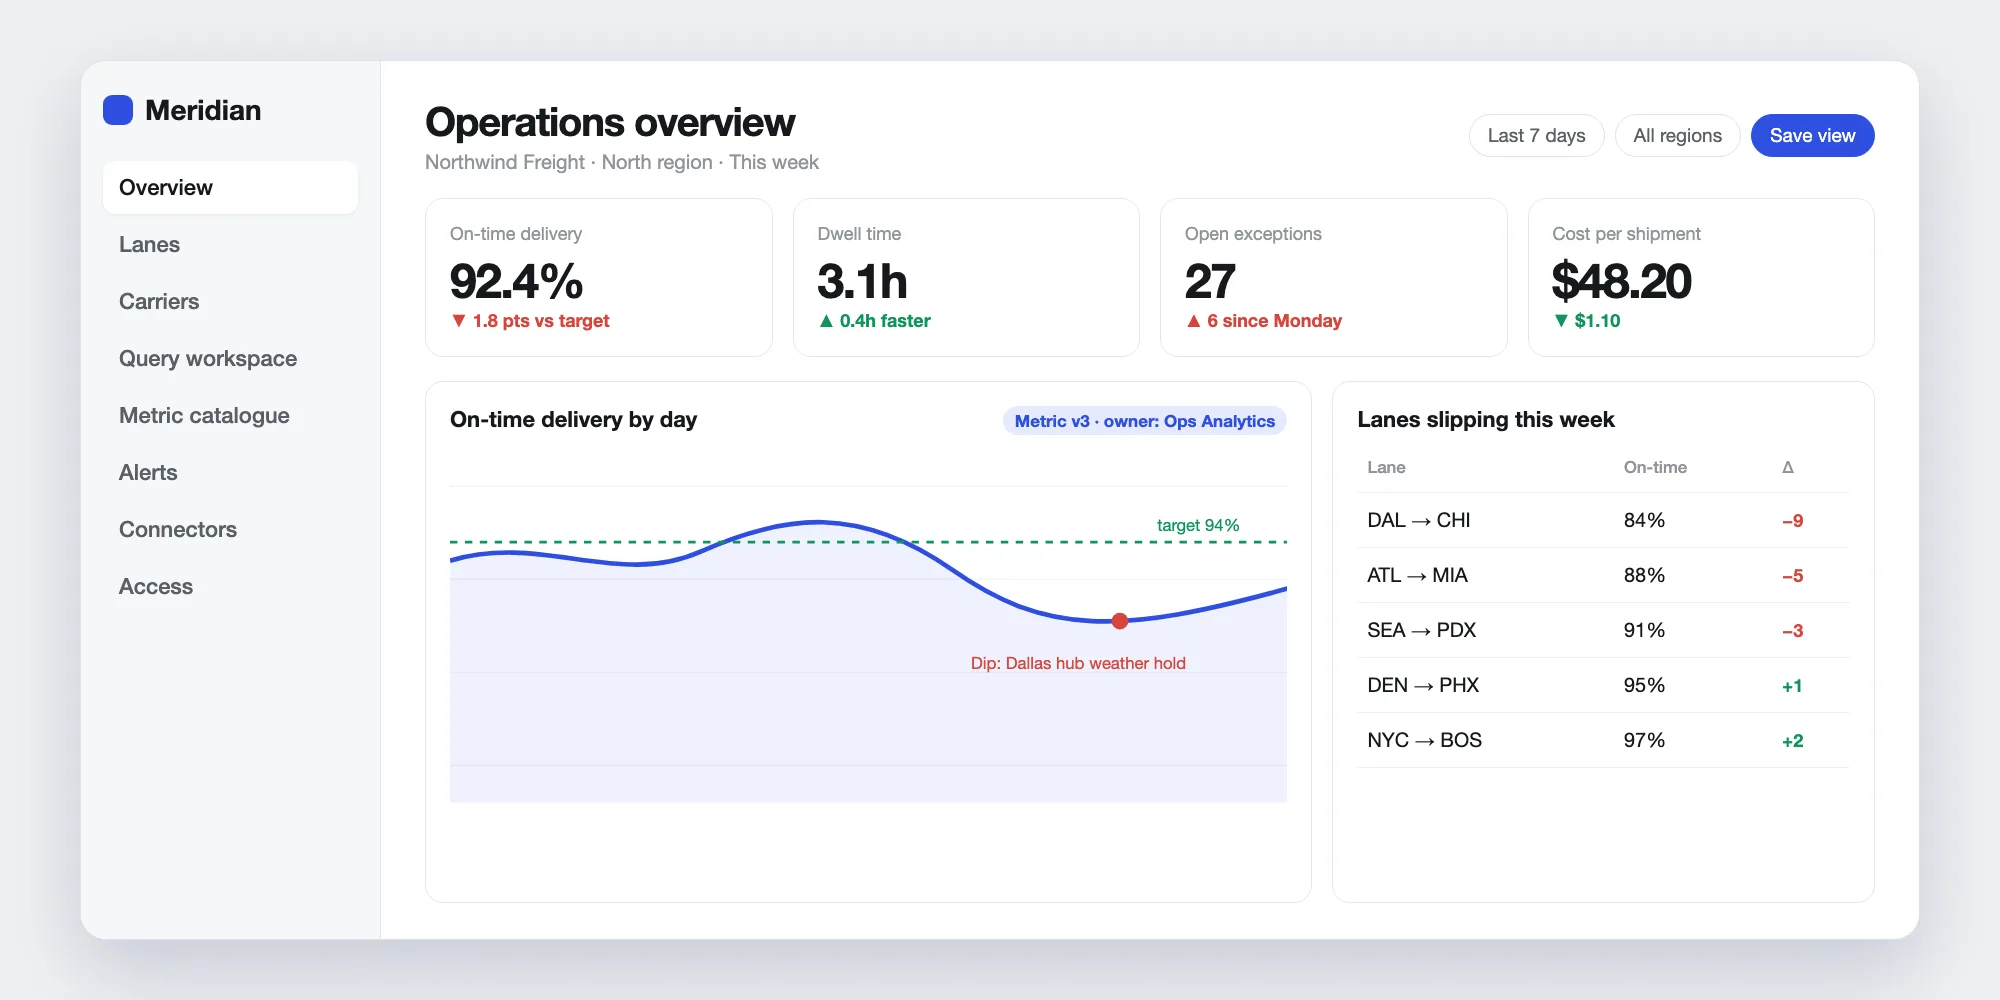Click the green up triangle beside 0.4h faster
The image size is (2000, 1000).
pos(826,321)
